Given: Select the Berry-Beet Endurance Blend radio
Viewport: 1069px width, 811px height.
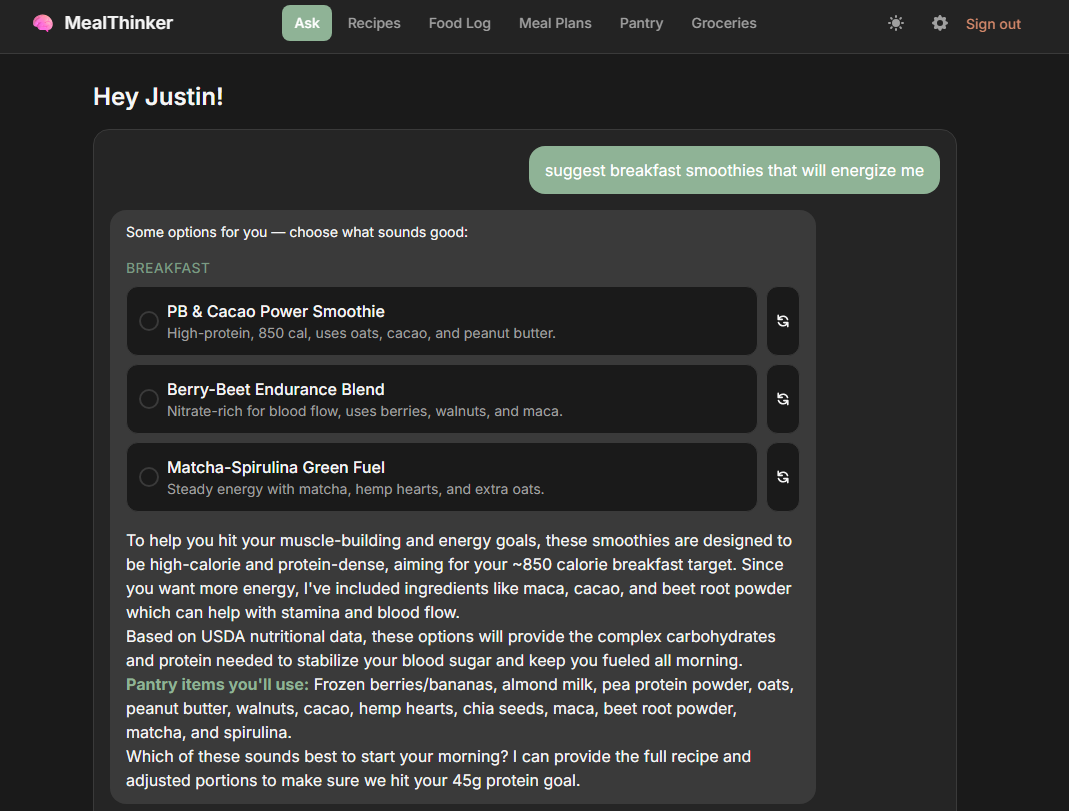Looking at the screenshot, I should (x=148, y=398).
